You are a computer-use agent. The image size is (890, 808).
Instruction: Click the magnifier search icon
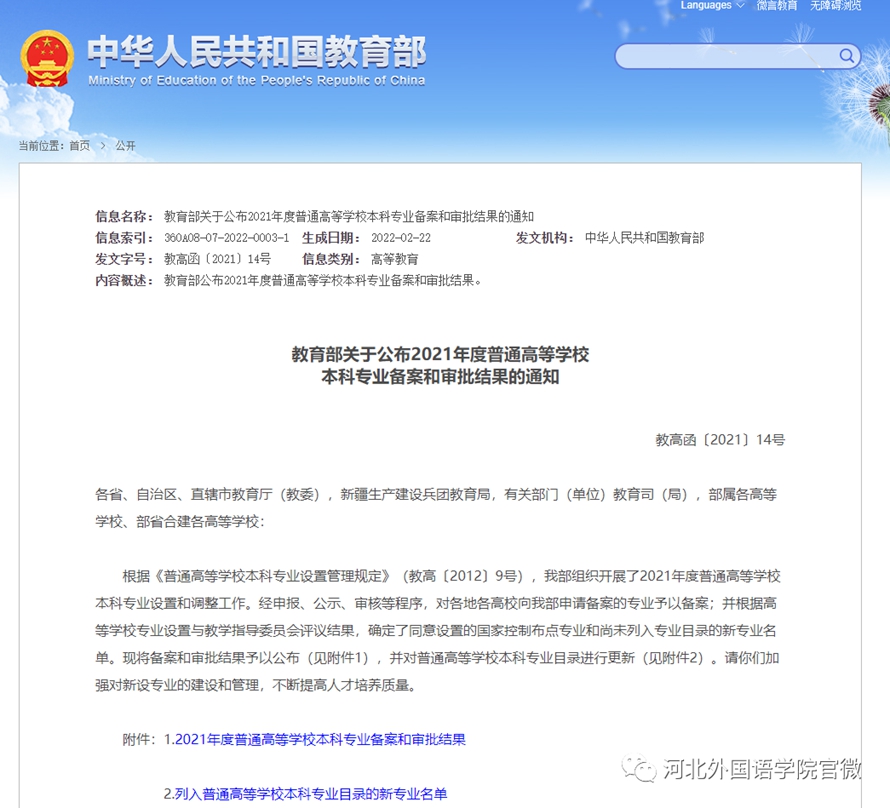pos(846,56)
